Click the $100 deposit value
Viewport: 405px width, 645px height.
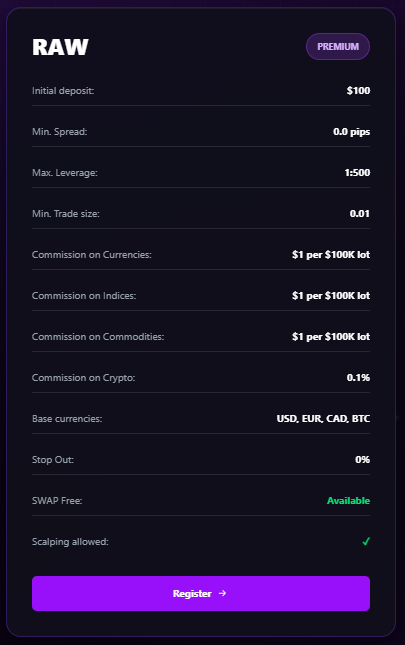tap(358, 90)
